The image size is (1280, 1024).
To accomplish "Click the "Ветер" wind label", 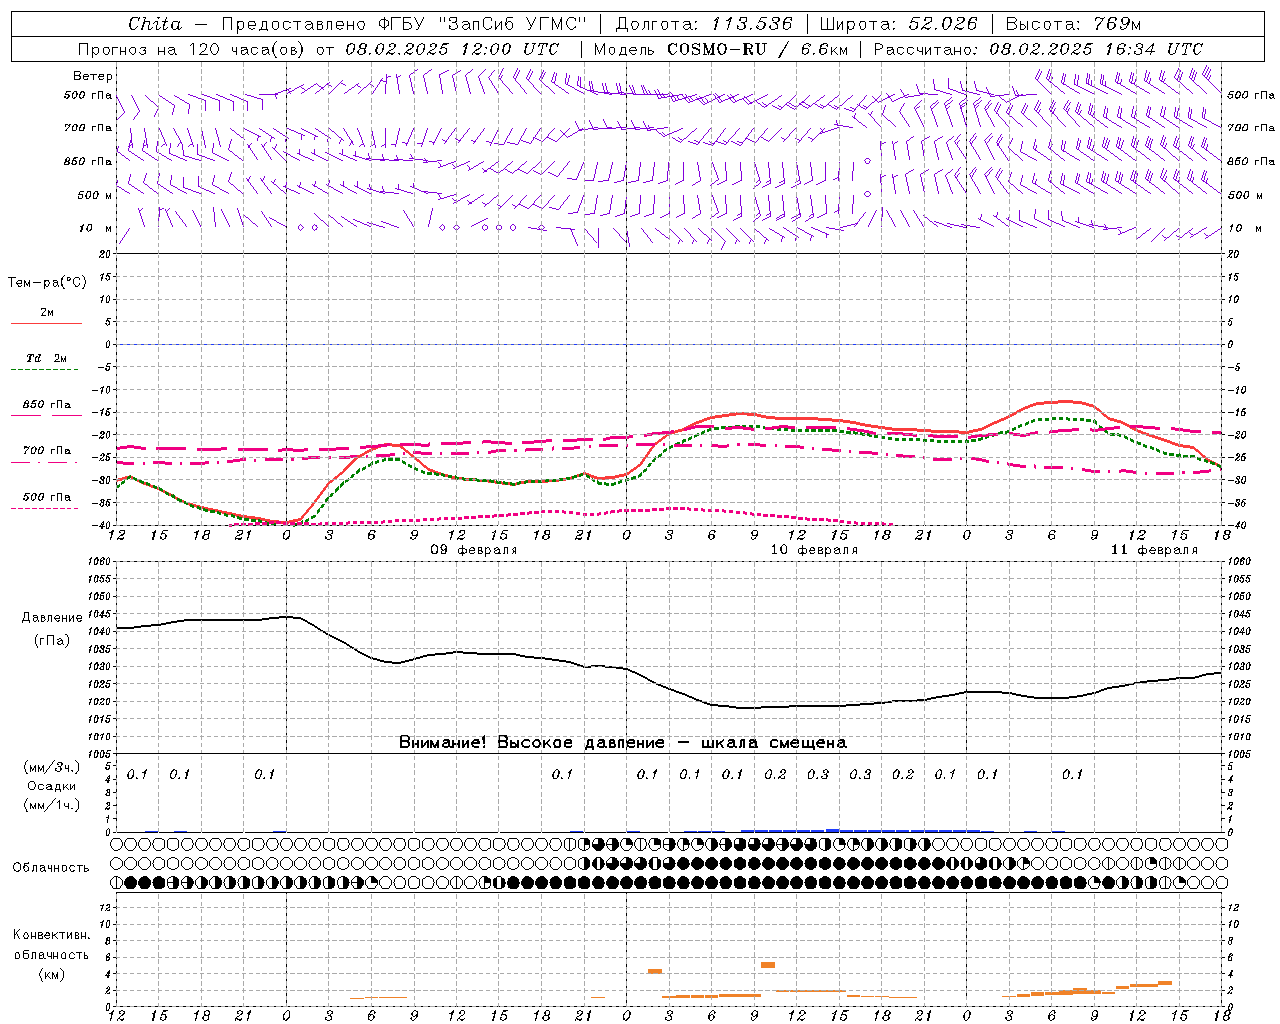I will pyautogui.click(x=93, y=76).
